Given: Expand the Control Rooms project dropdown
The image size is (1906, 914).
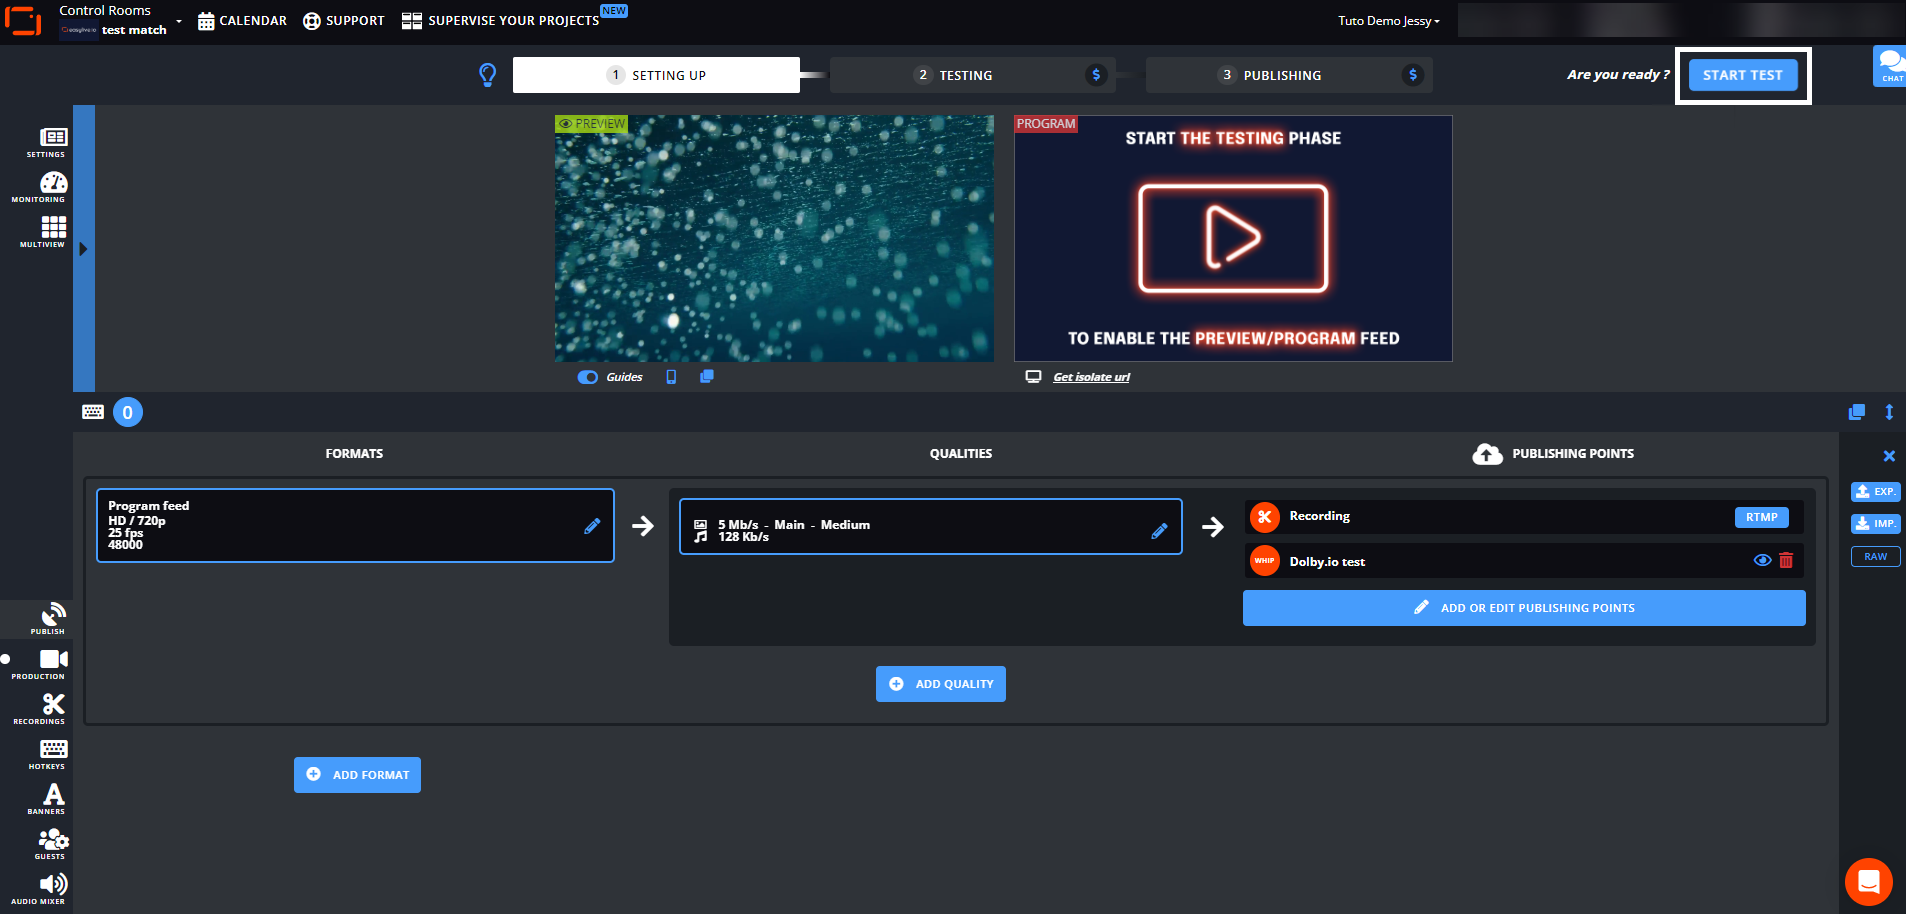Looking at the screenshot, I should coord(179,21).
